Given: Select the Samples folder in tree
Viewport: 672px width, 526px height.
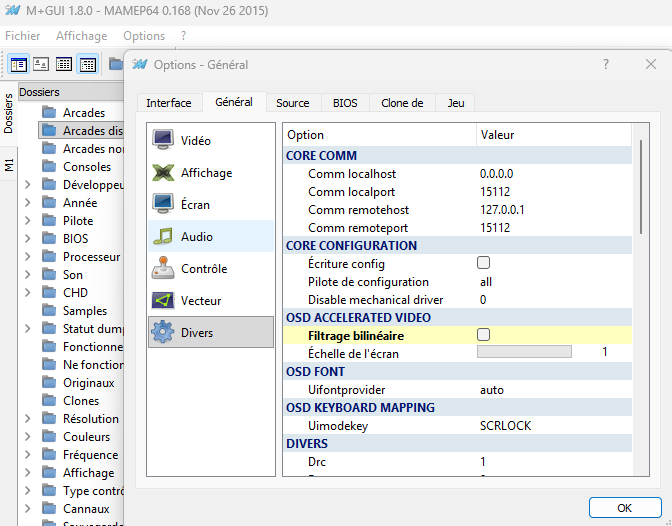Looking at the screenshot, I should [84, 311].
